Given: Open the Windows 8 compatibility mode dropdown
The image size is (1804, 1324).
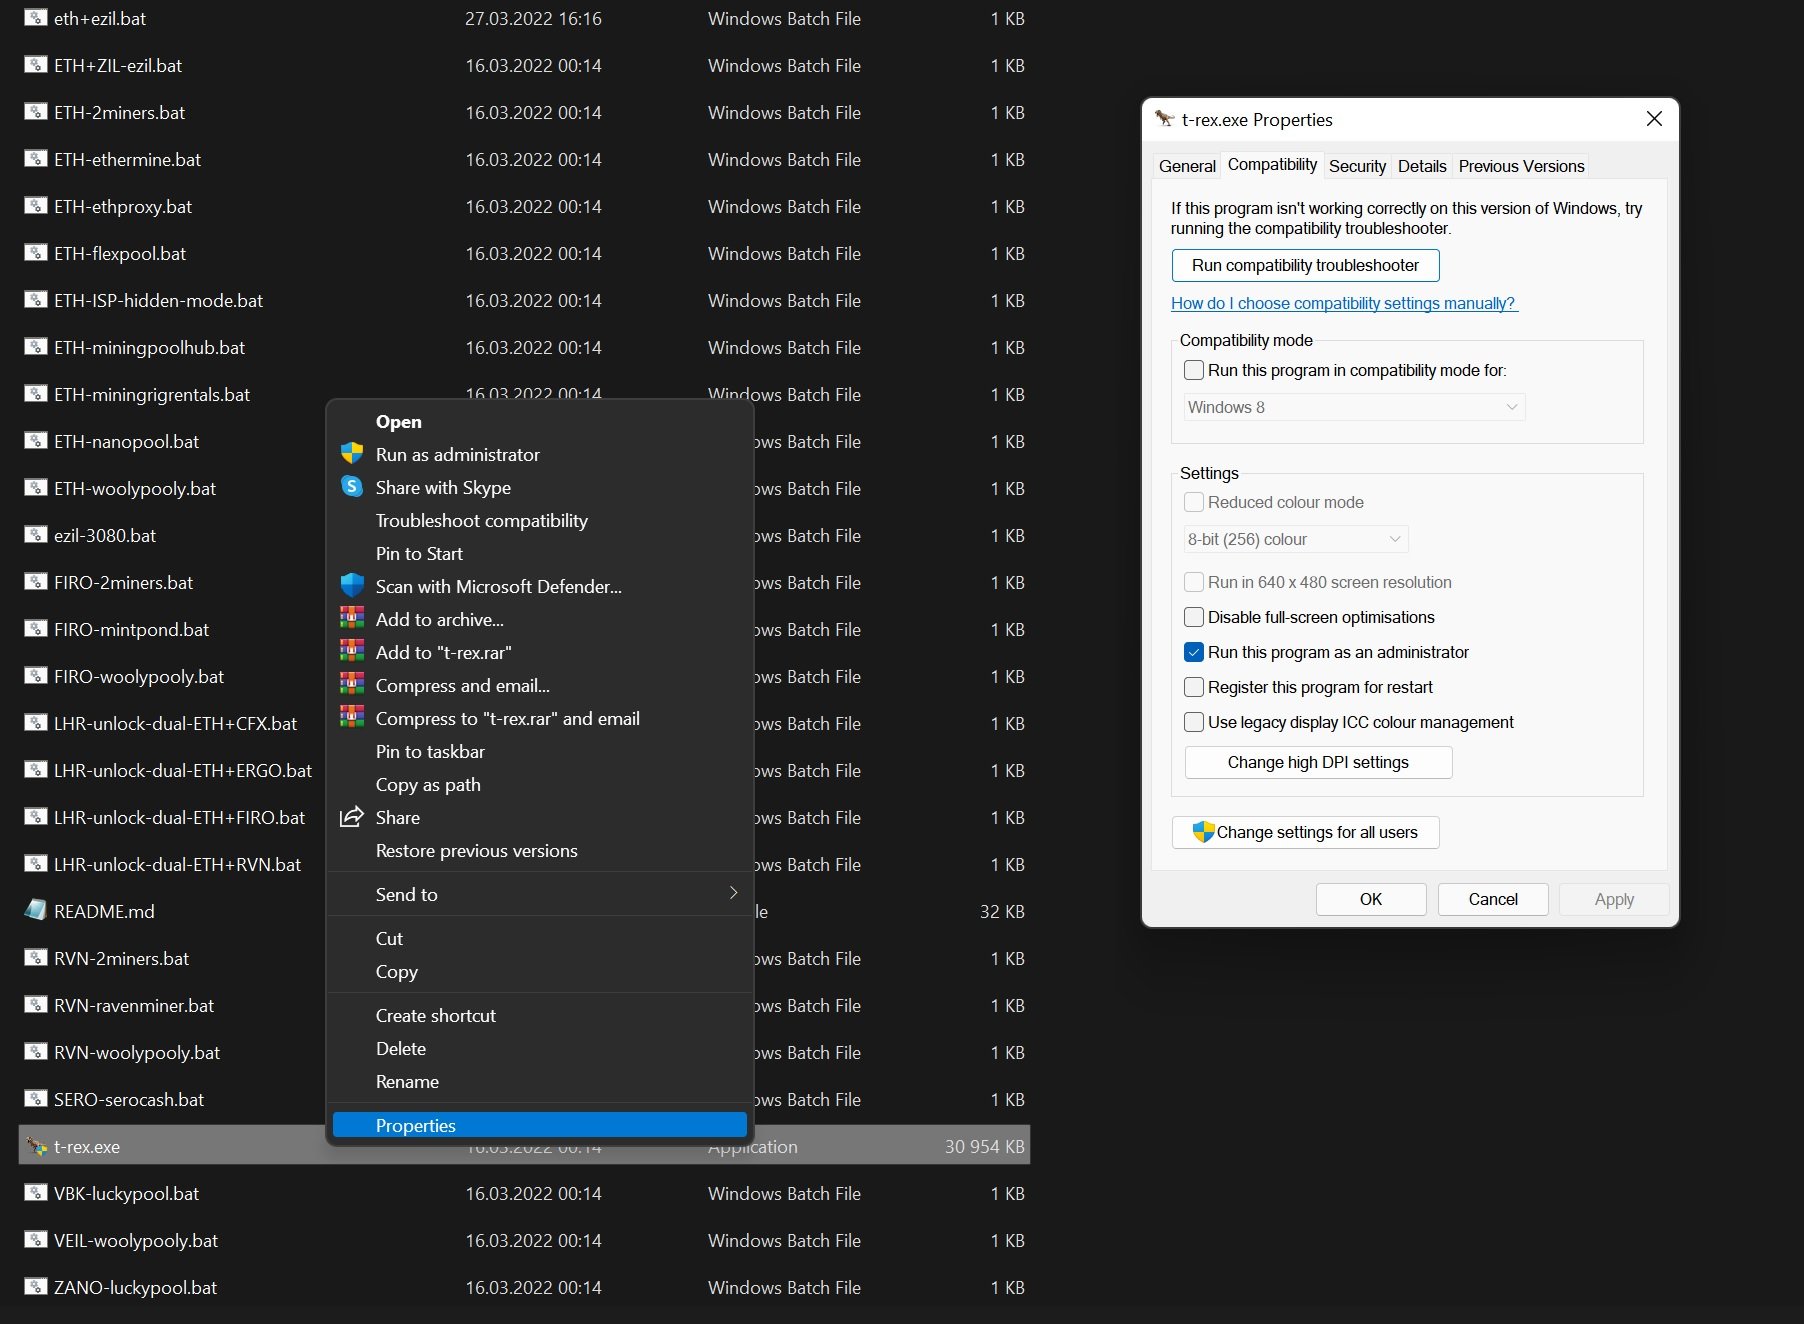Looking at the screenshot, I should click(1354, 407).
